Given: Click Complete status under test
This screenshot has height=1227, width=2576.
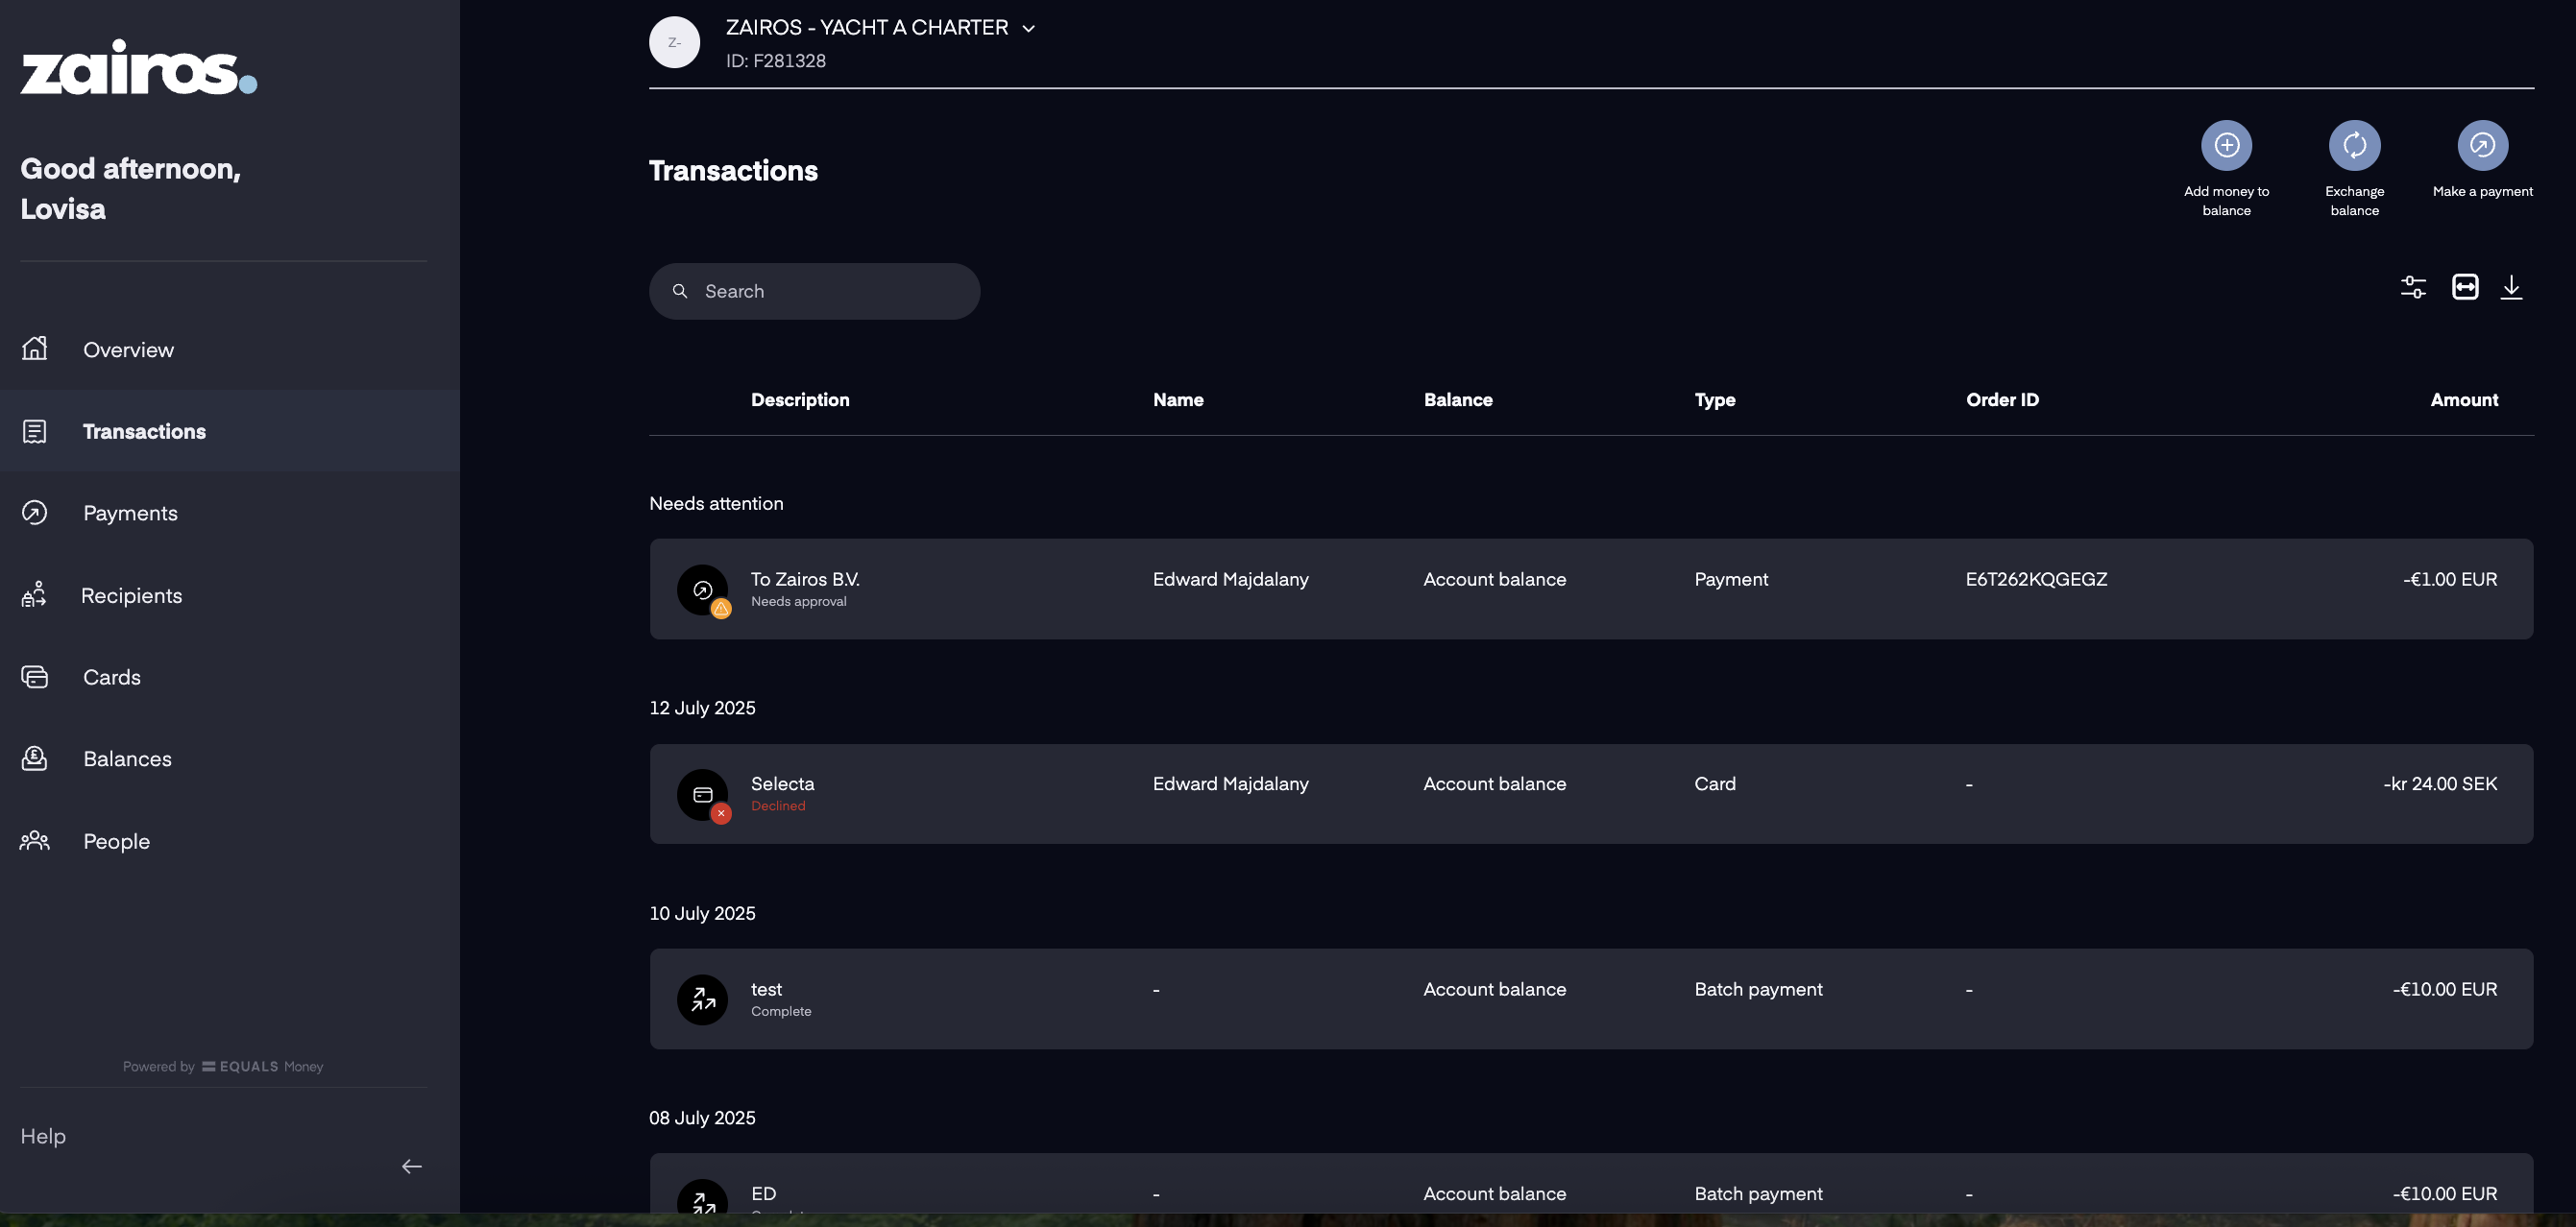Looking at the screenshot, I should click(x=781, y=1012).
